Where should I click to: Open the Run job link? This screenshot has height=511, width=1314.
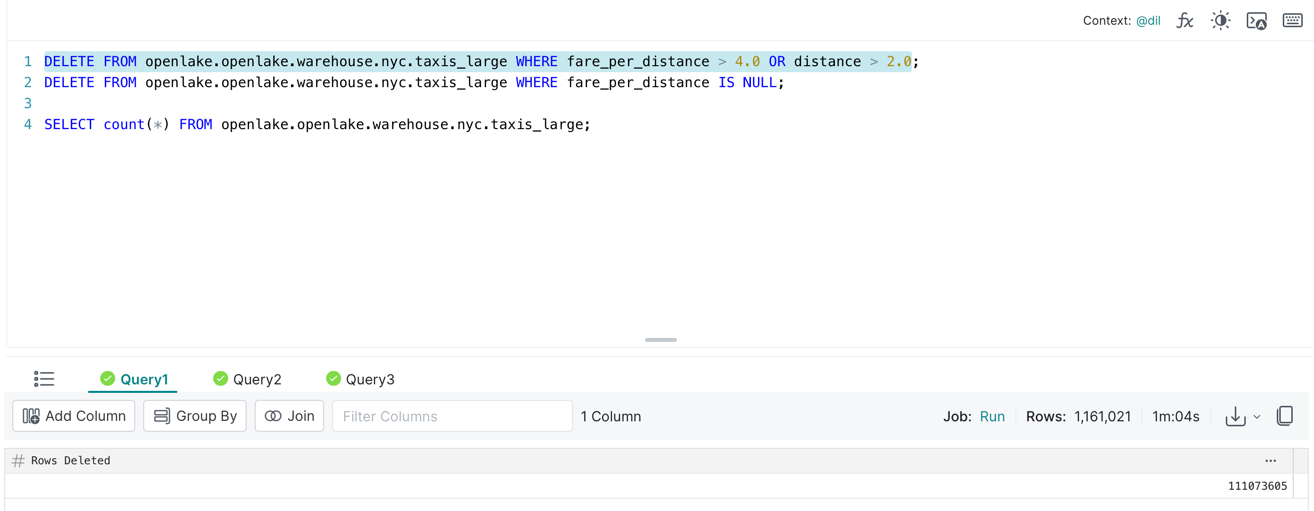992,417
